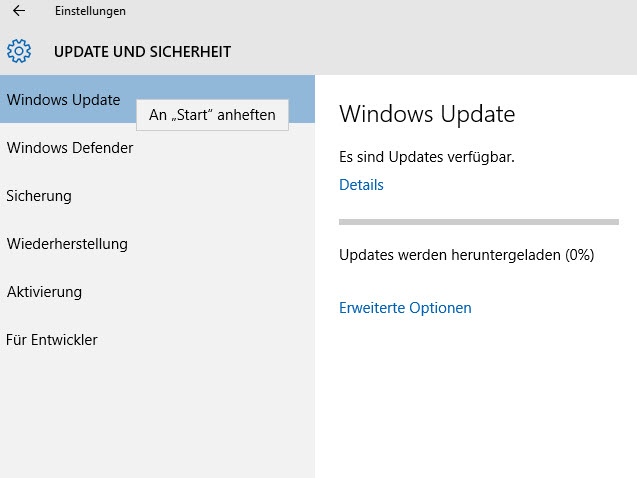
Task: Switch to Wiederherstellung settings
Action: (67, 244)
